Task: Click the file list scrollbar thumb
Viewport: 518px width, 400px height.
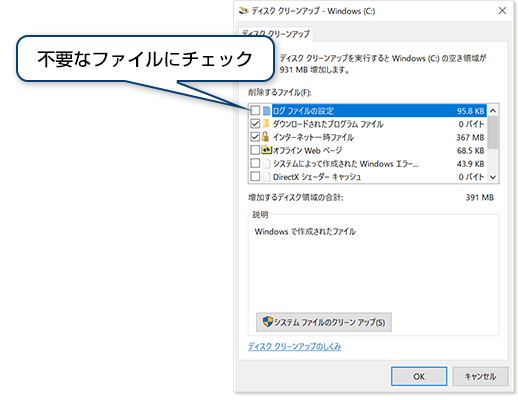Action: [493, 132]
